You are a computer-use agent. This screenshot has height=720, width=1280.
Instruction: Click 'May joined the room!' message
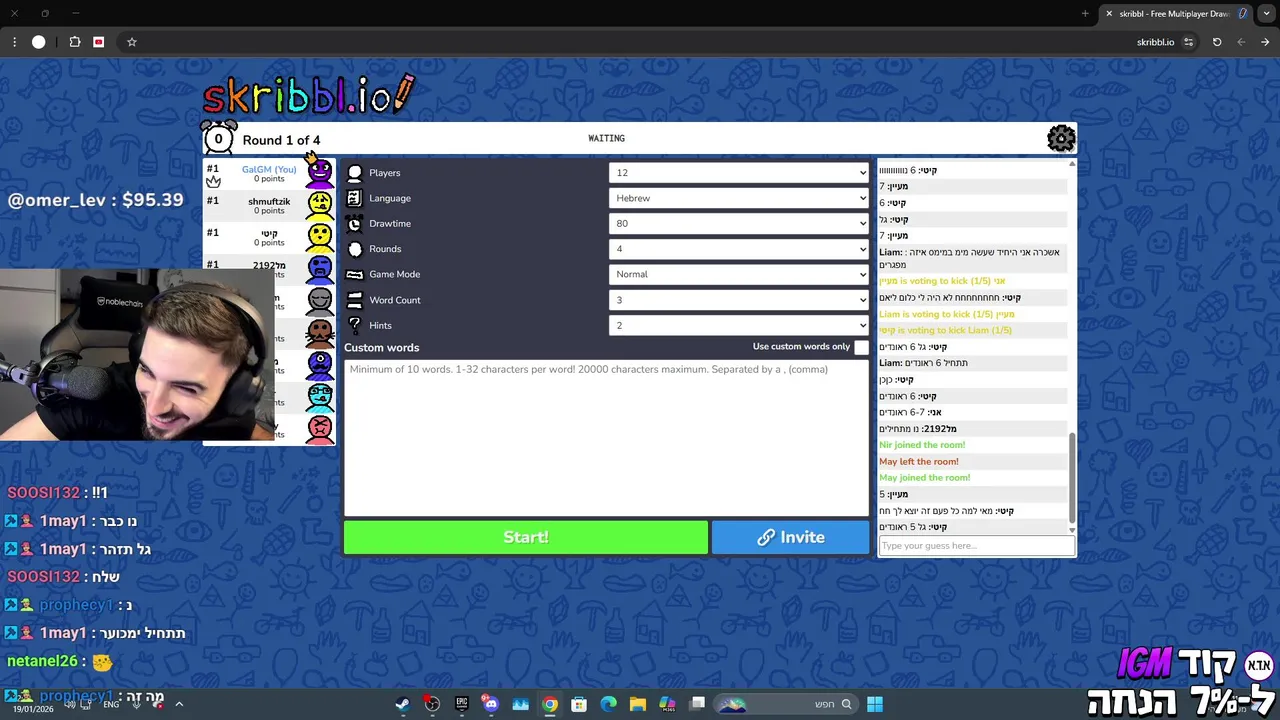coord(925,478)
